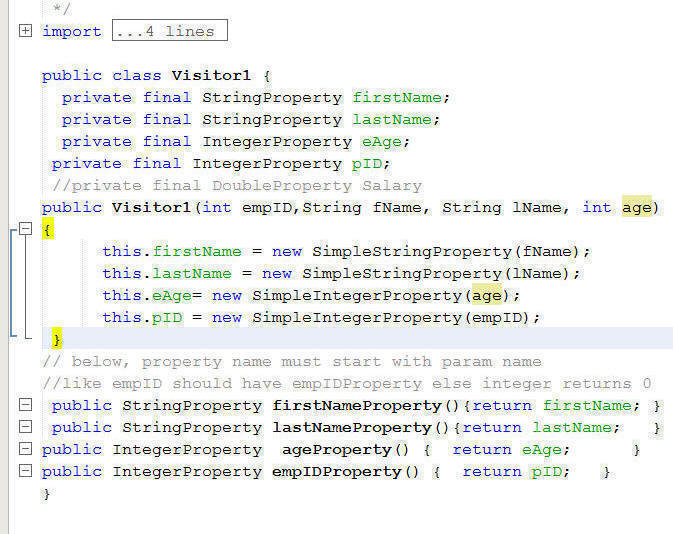
Task: Click the highlighted opening brace of constructor
Action: (x=48, y=229)
